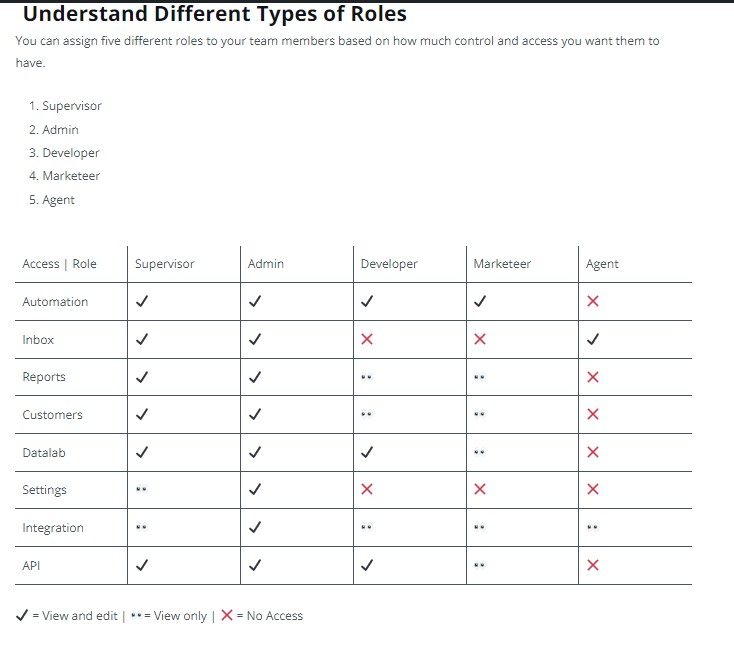
Task: Click the Developer Inbox no-access X icon
Action: click(367, 340)
